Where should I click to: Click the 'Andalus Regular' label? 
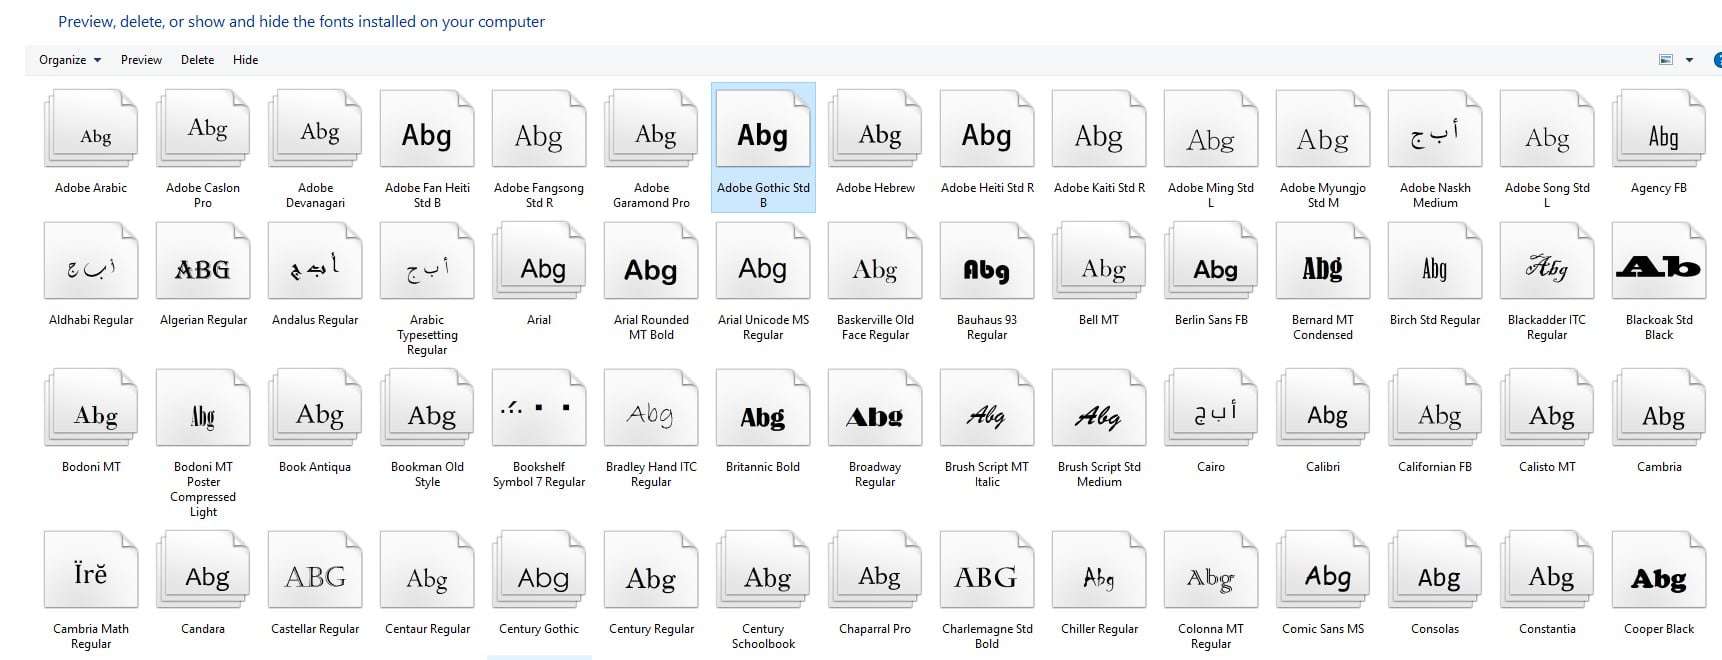315,320
